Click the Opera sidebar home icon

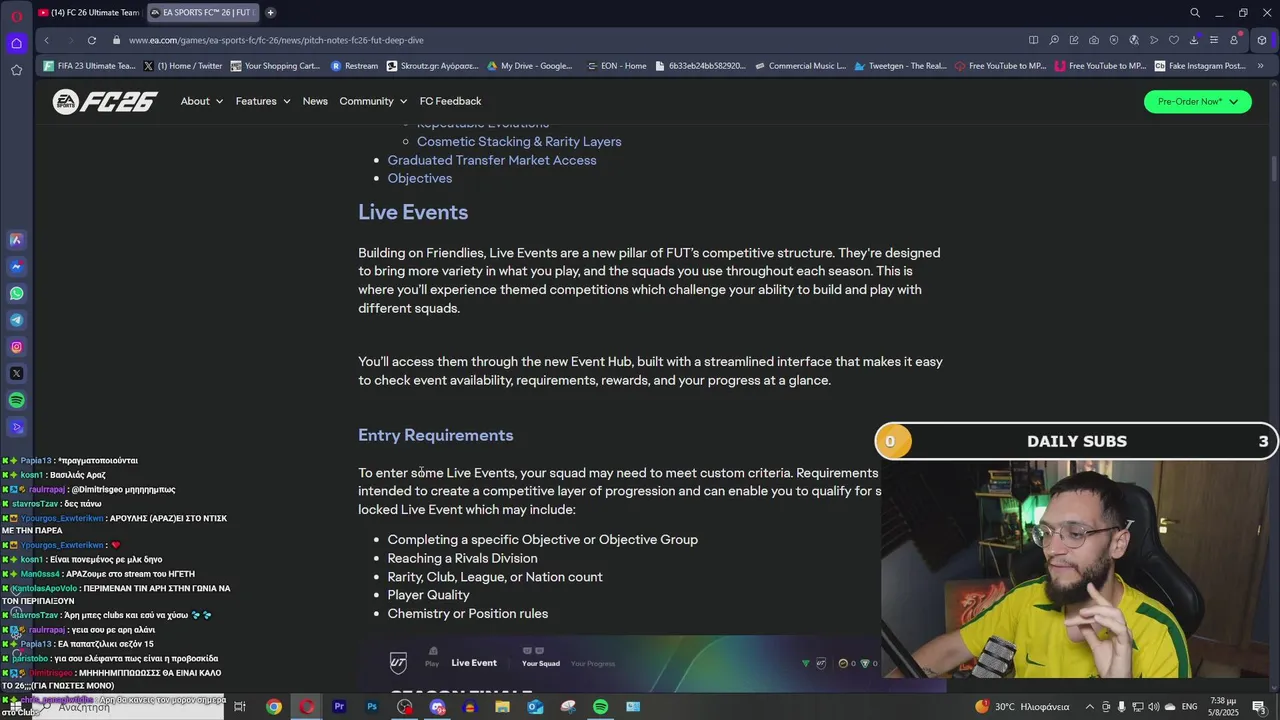click(x=16, y=43)
